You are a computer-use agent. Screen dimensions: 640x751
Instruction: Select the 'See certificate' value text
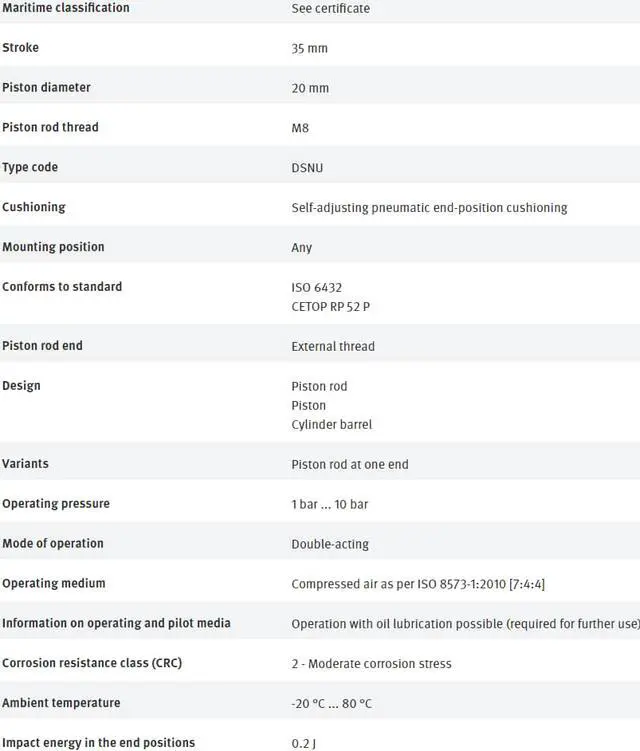click(x=330, y=9)
